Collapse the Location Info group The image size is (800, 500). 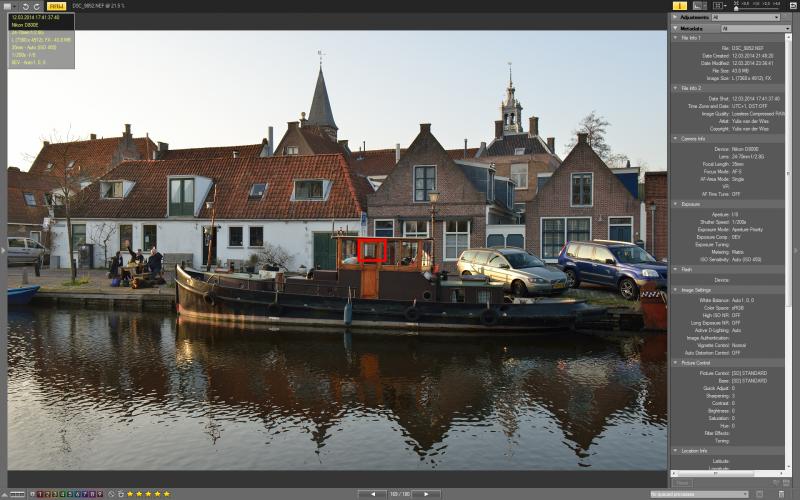(x=676, y=451)
